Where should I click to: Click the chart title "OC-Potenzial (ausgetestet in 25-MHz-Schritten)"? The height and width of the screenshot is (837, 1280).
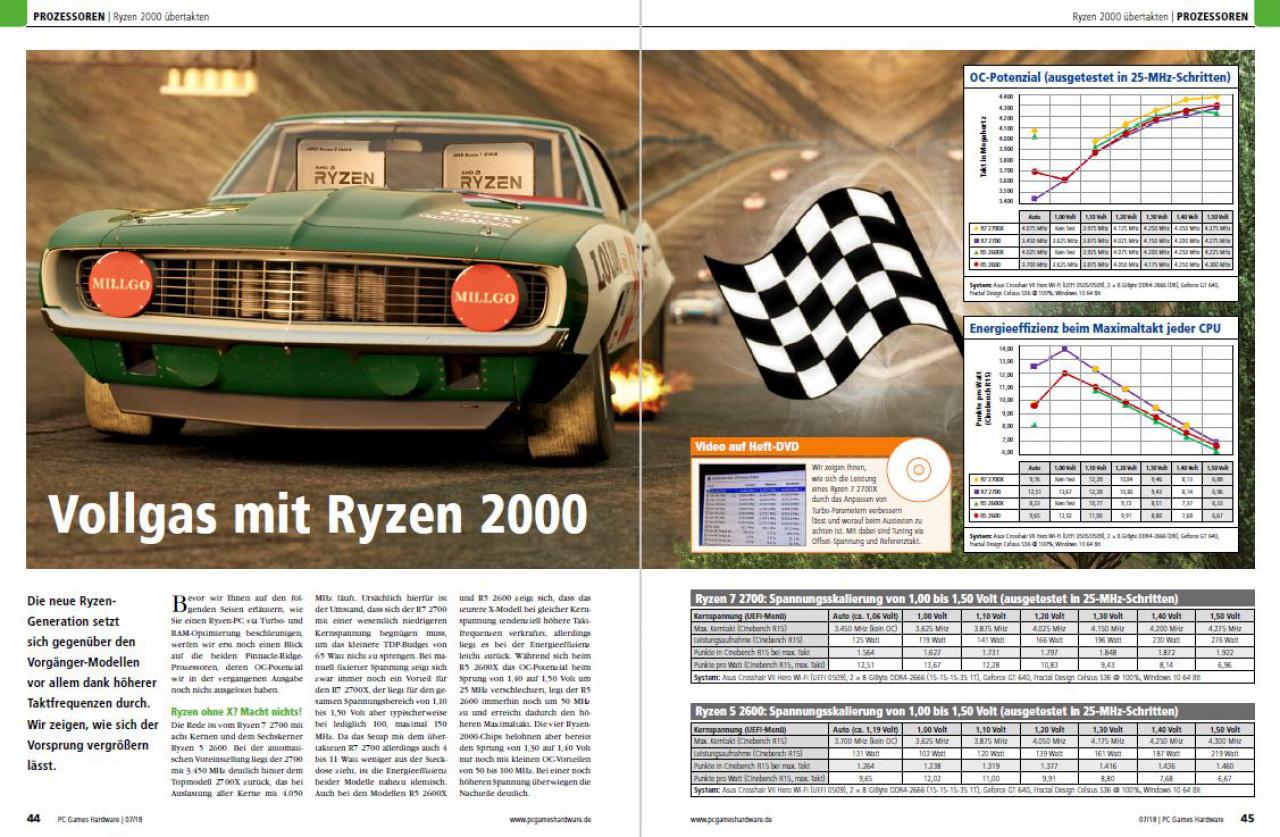(x=1099, y=76)
